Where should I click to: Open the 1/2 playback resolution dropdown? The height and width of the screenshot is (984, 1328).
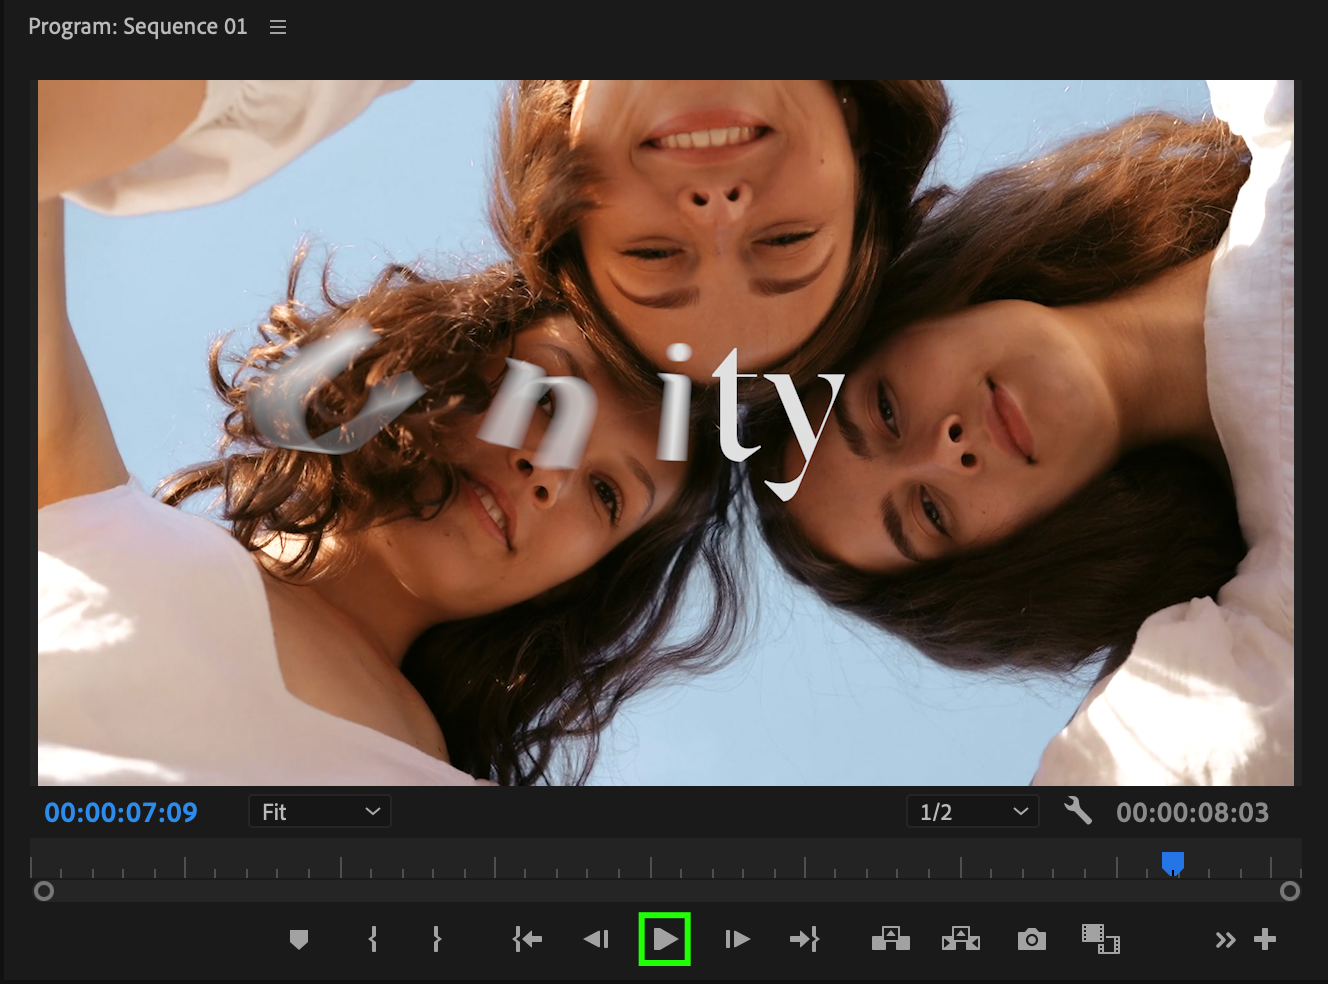point(972,812)
